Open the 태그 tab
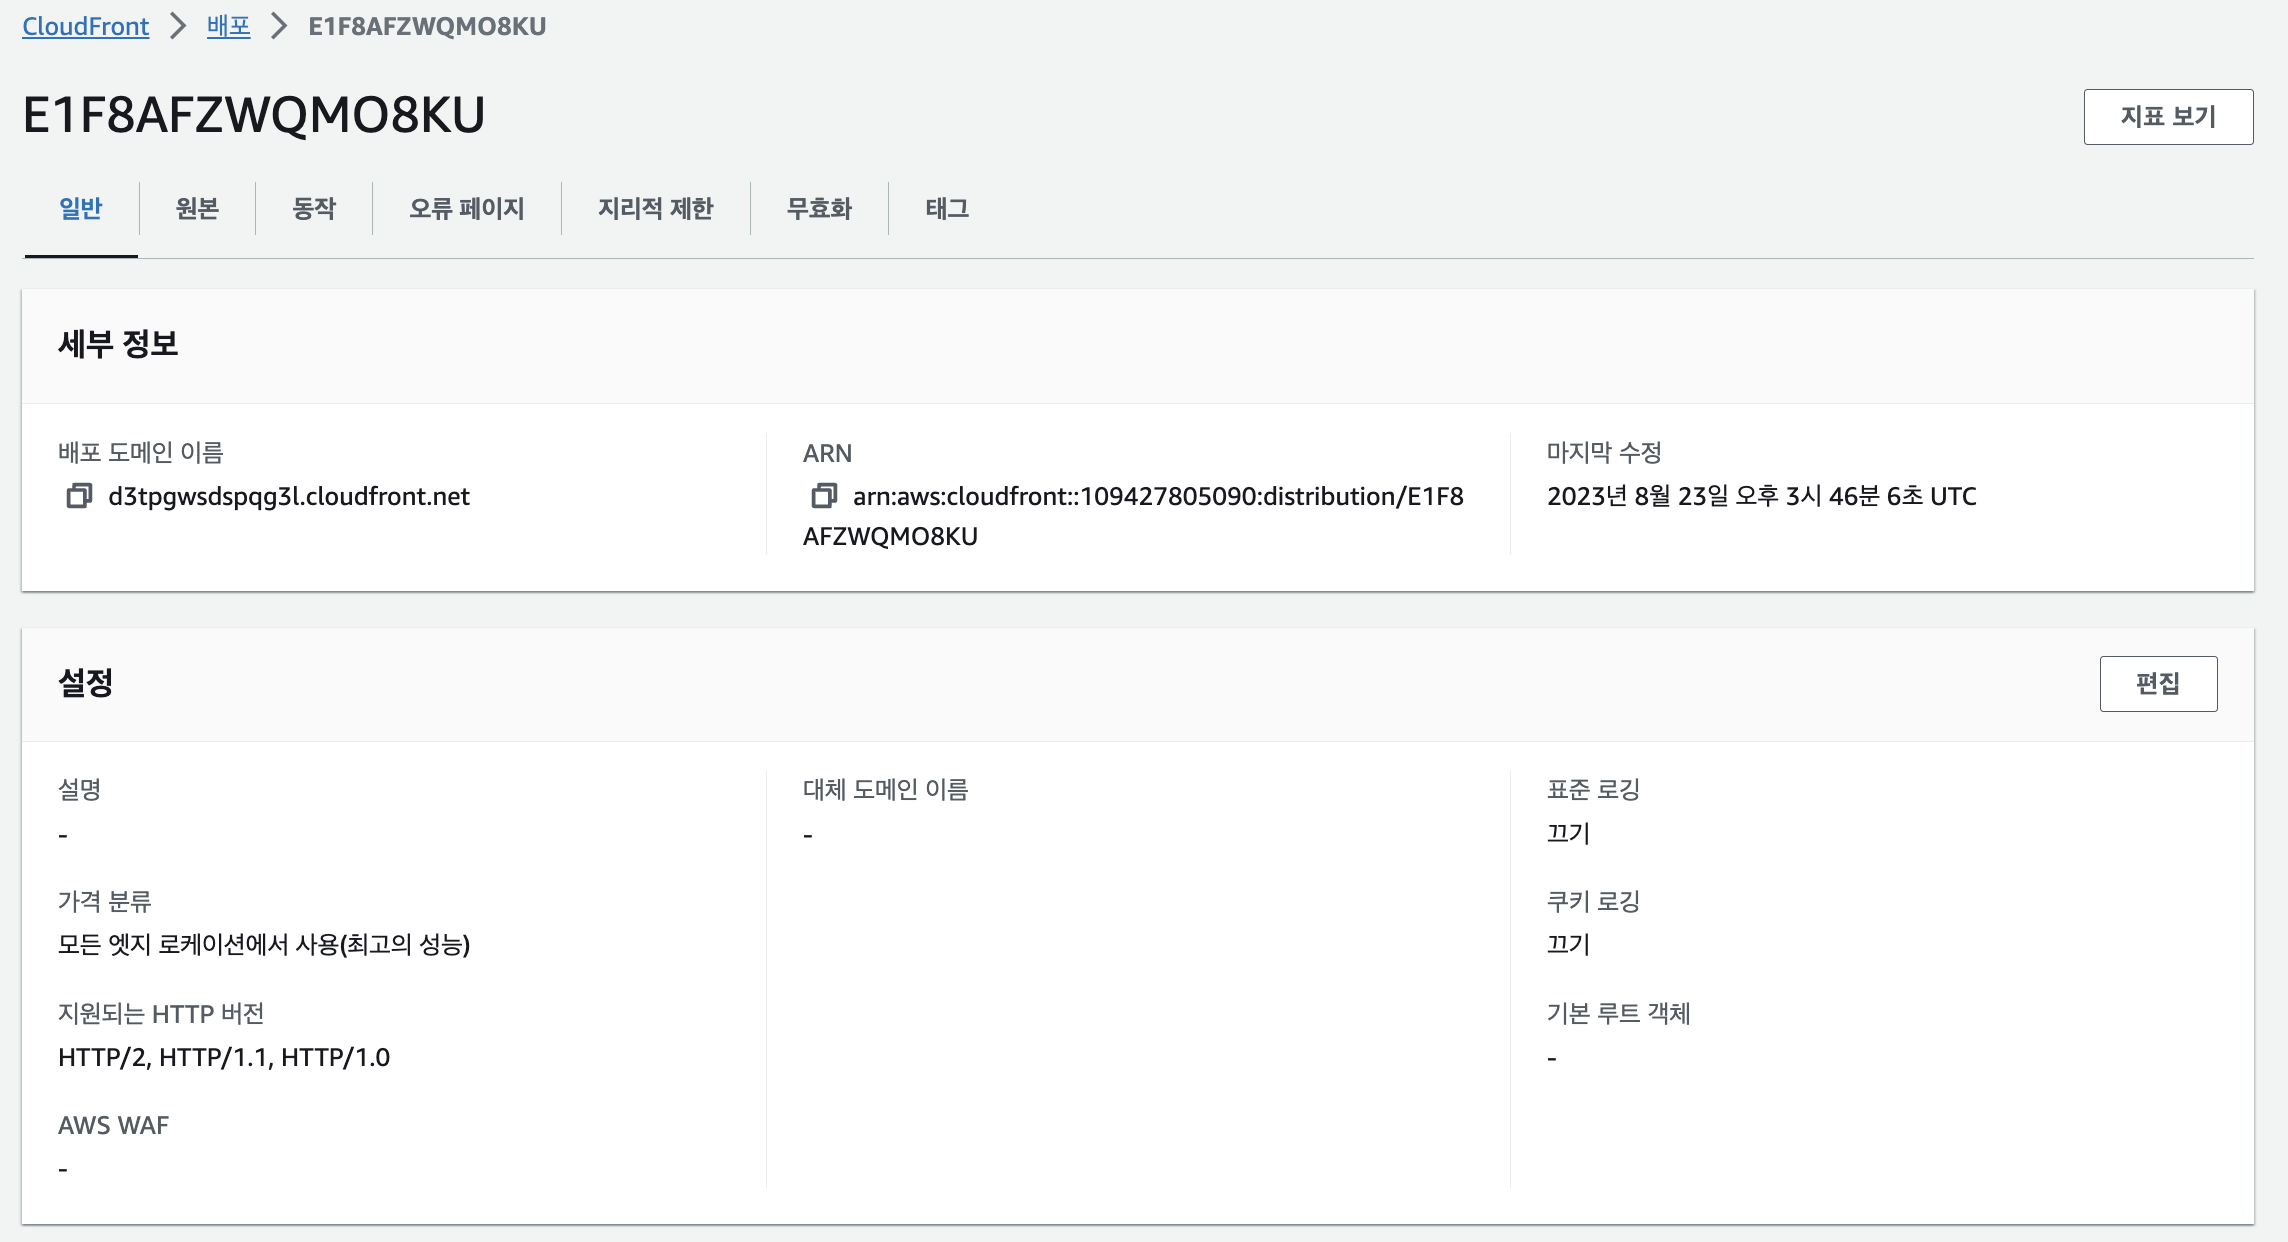2288x1242 pixels. (x=947, y=208)
